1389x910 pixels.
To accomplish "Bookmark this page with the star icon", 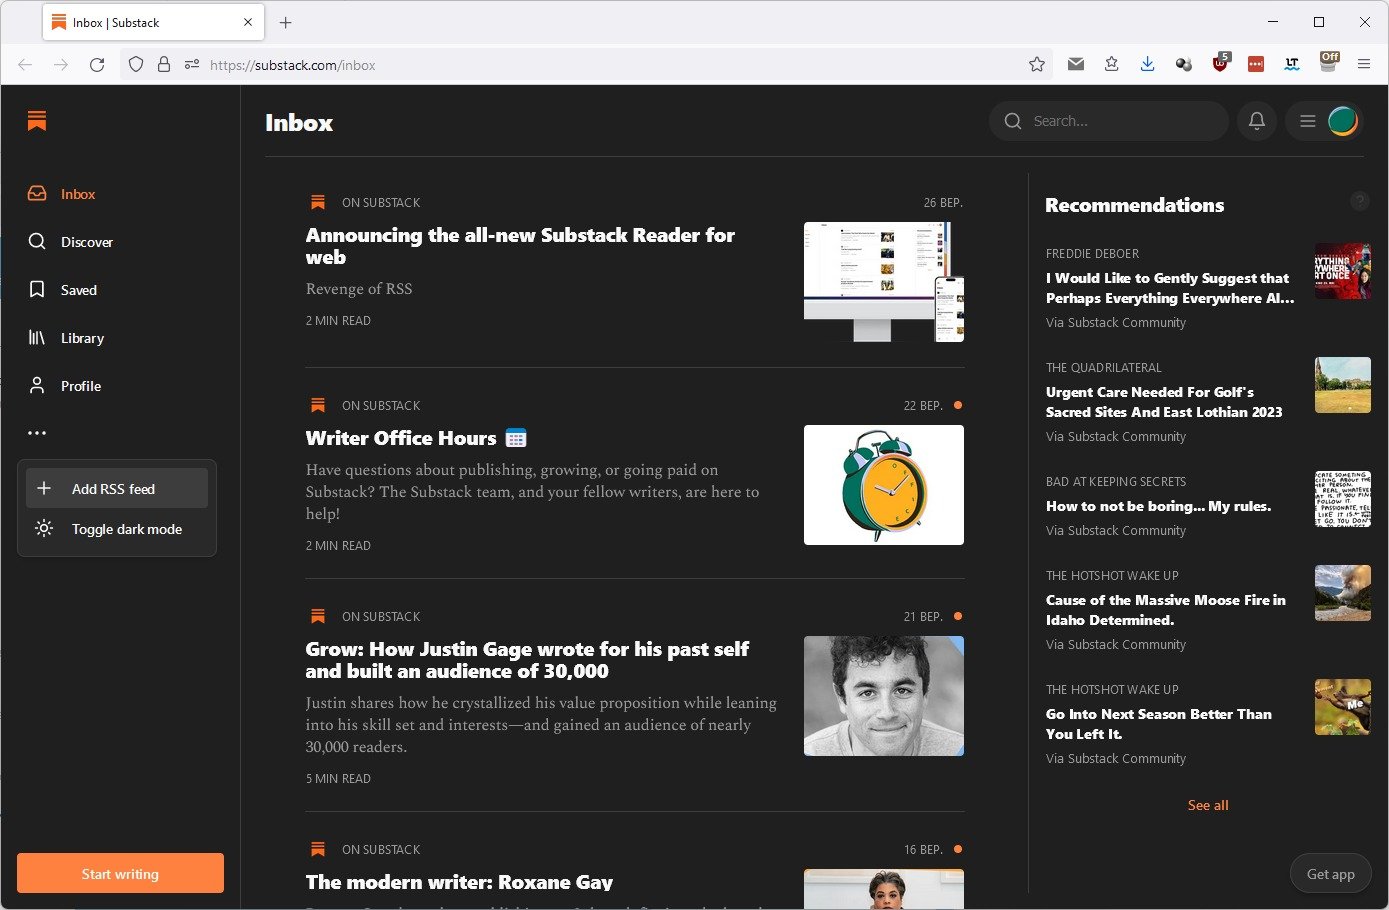I will (1037, 65).
